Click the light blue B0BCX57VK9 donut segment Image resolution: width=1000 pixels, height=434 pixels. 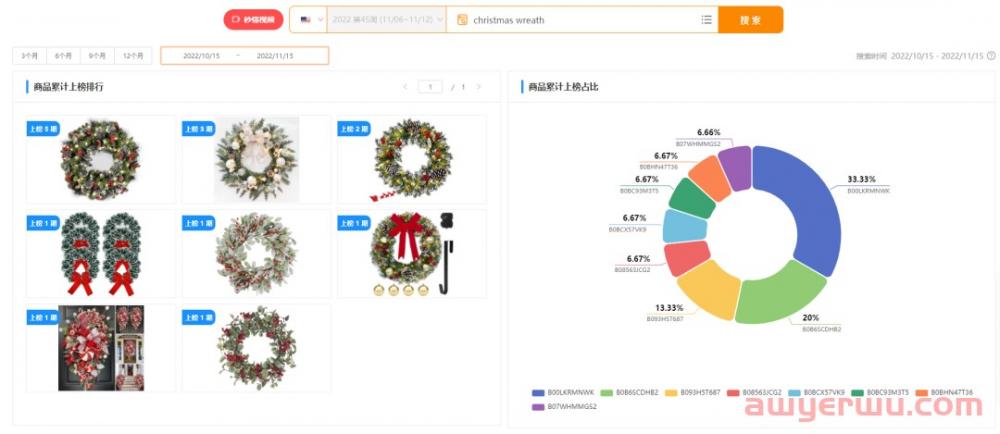tap(684, 226)
